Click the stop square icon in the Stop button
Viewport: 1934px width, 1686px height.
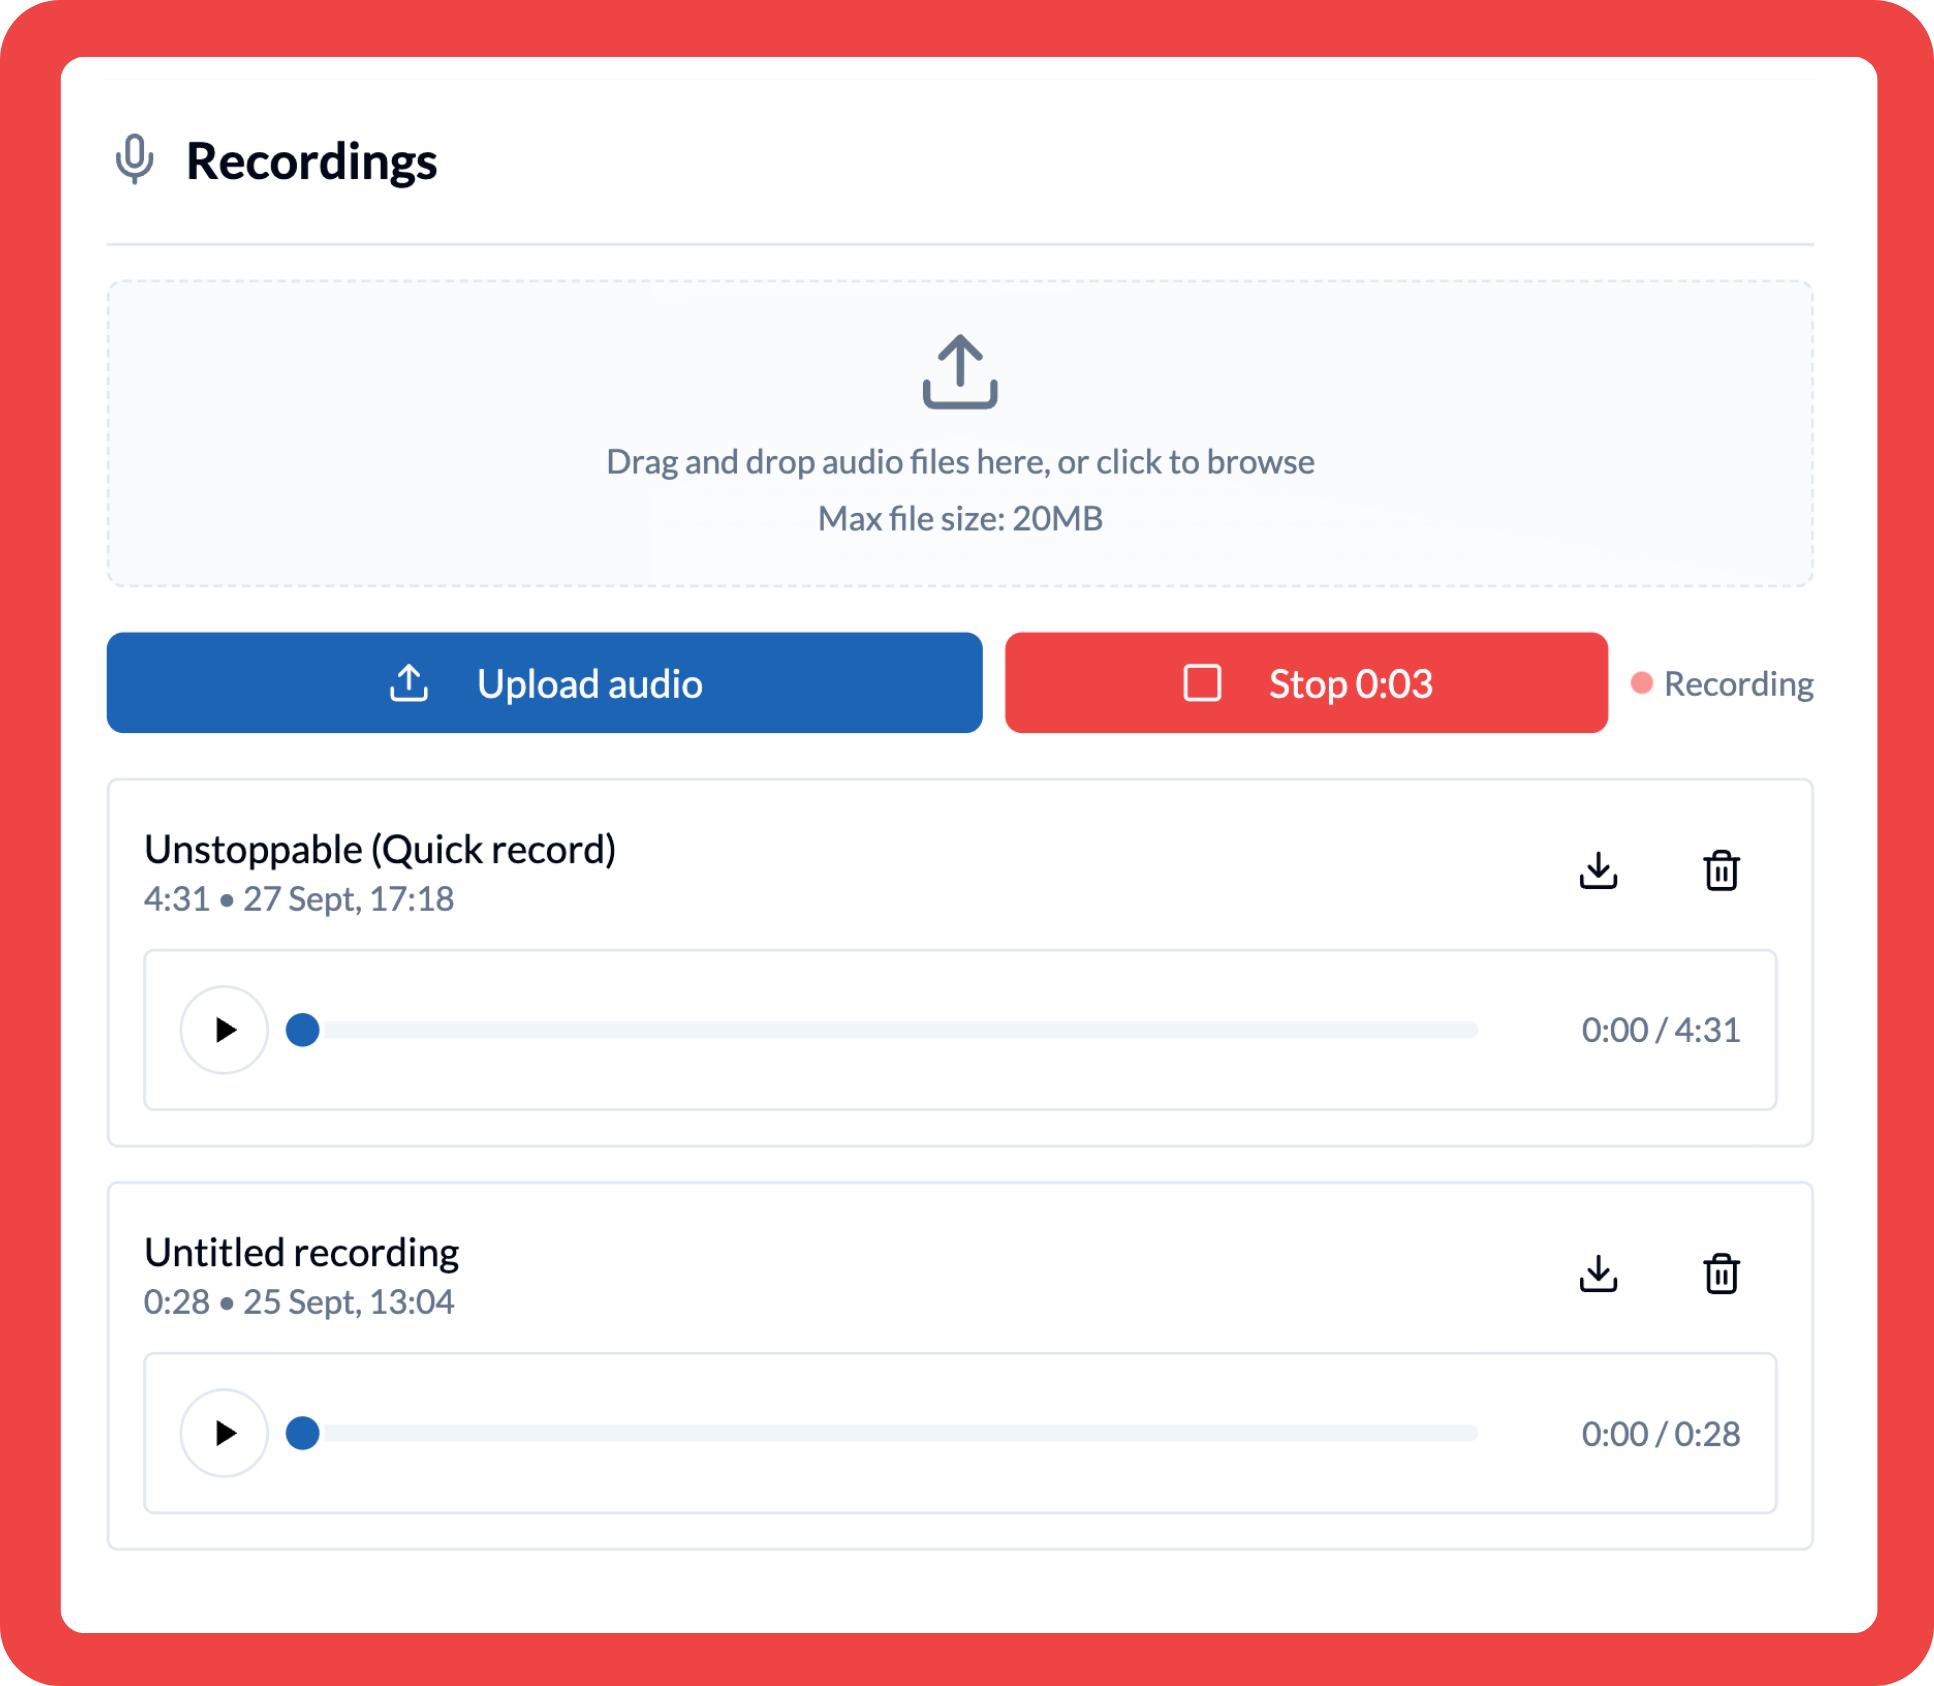1201,683
